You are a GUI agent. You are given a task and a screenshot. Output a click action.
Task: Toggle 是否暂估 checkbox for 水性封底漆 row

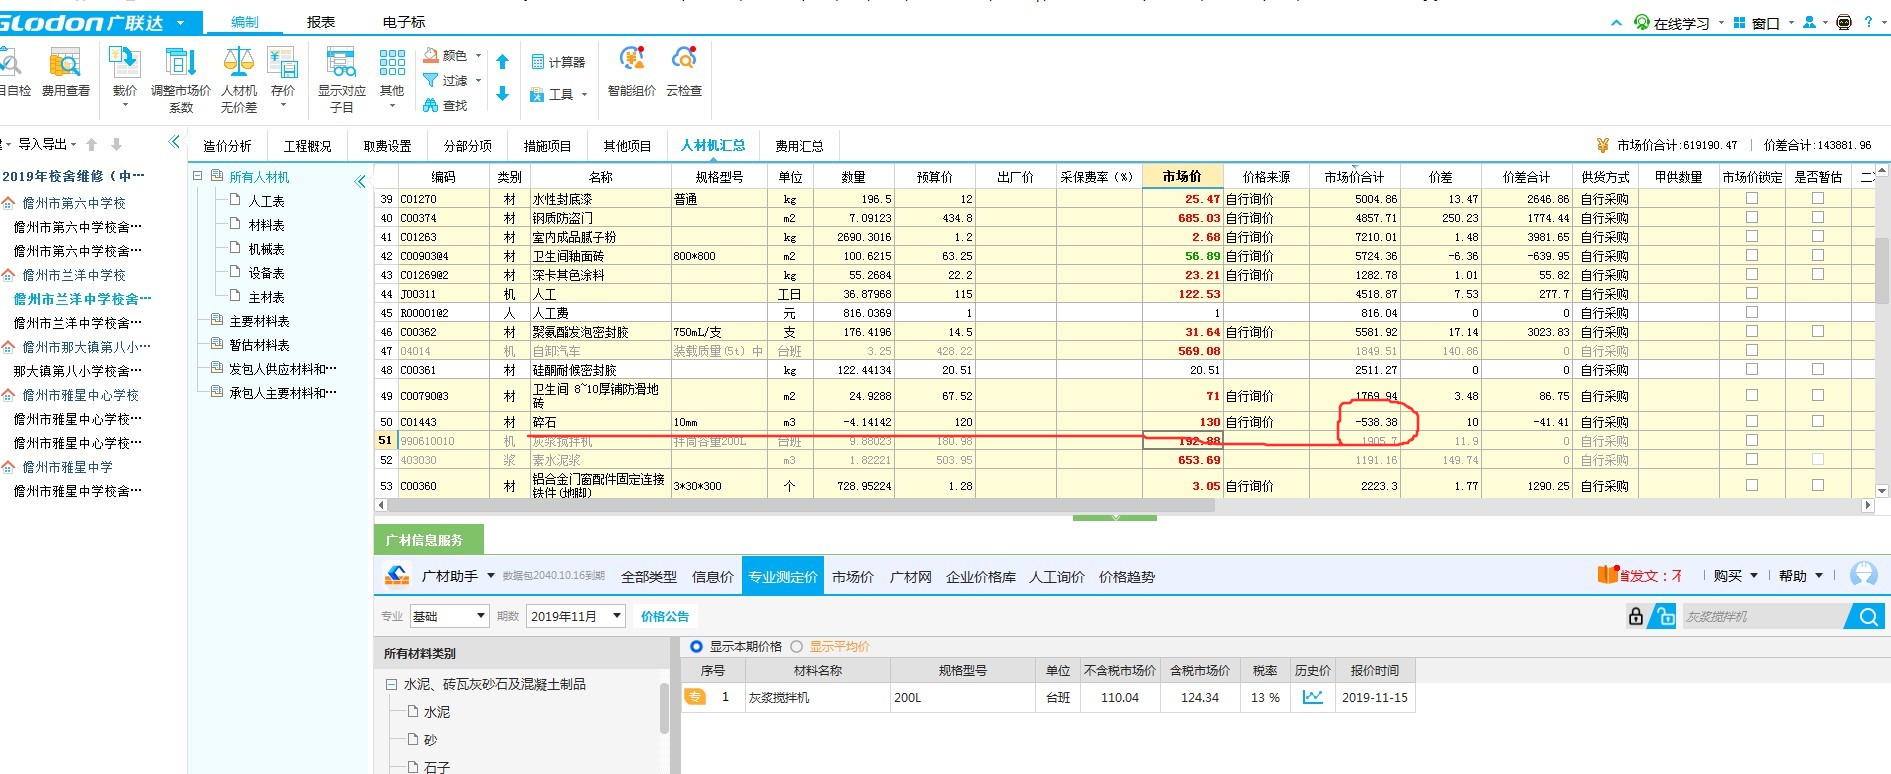[1818, 198]
